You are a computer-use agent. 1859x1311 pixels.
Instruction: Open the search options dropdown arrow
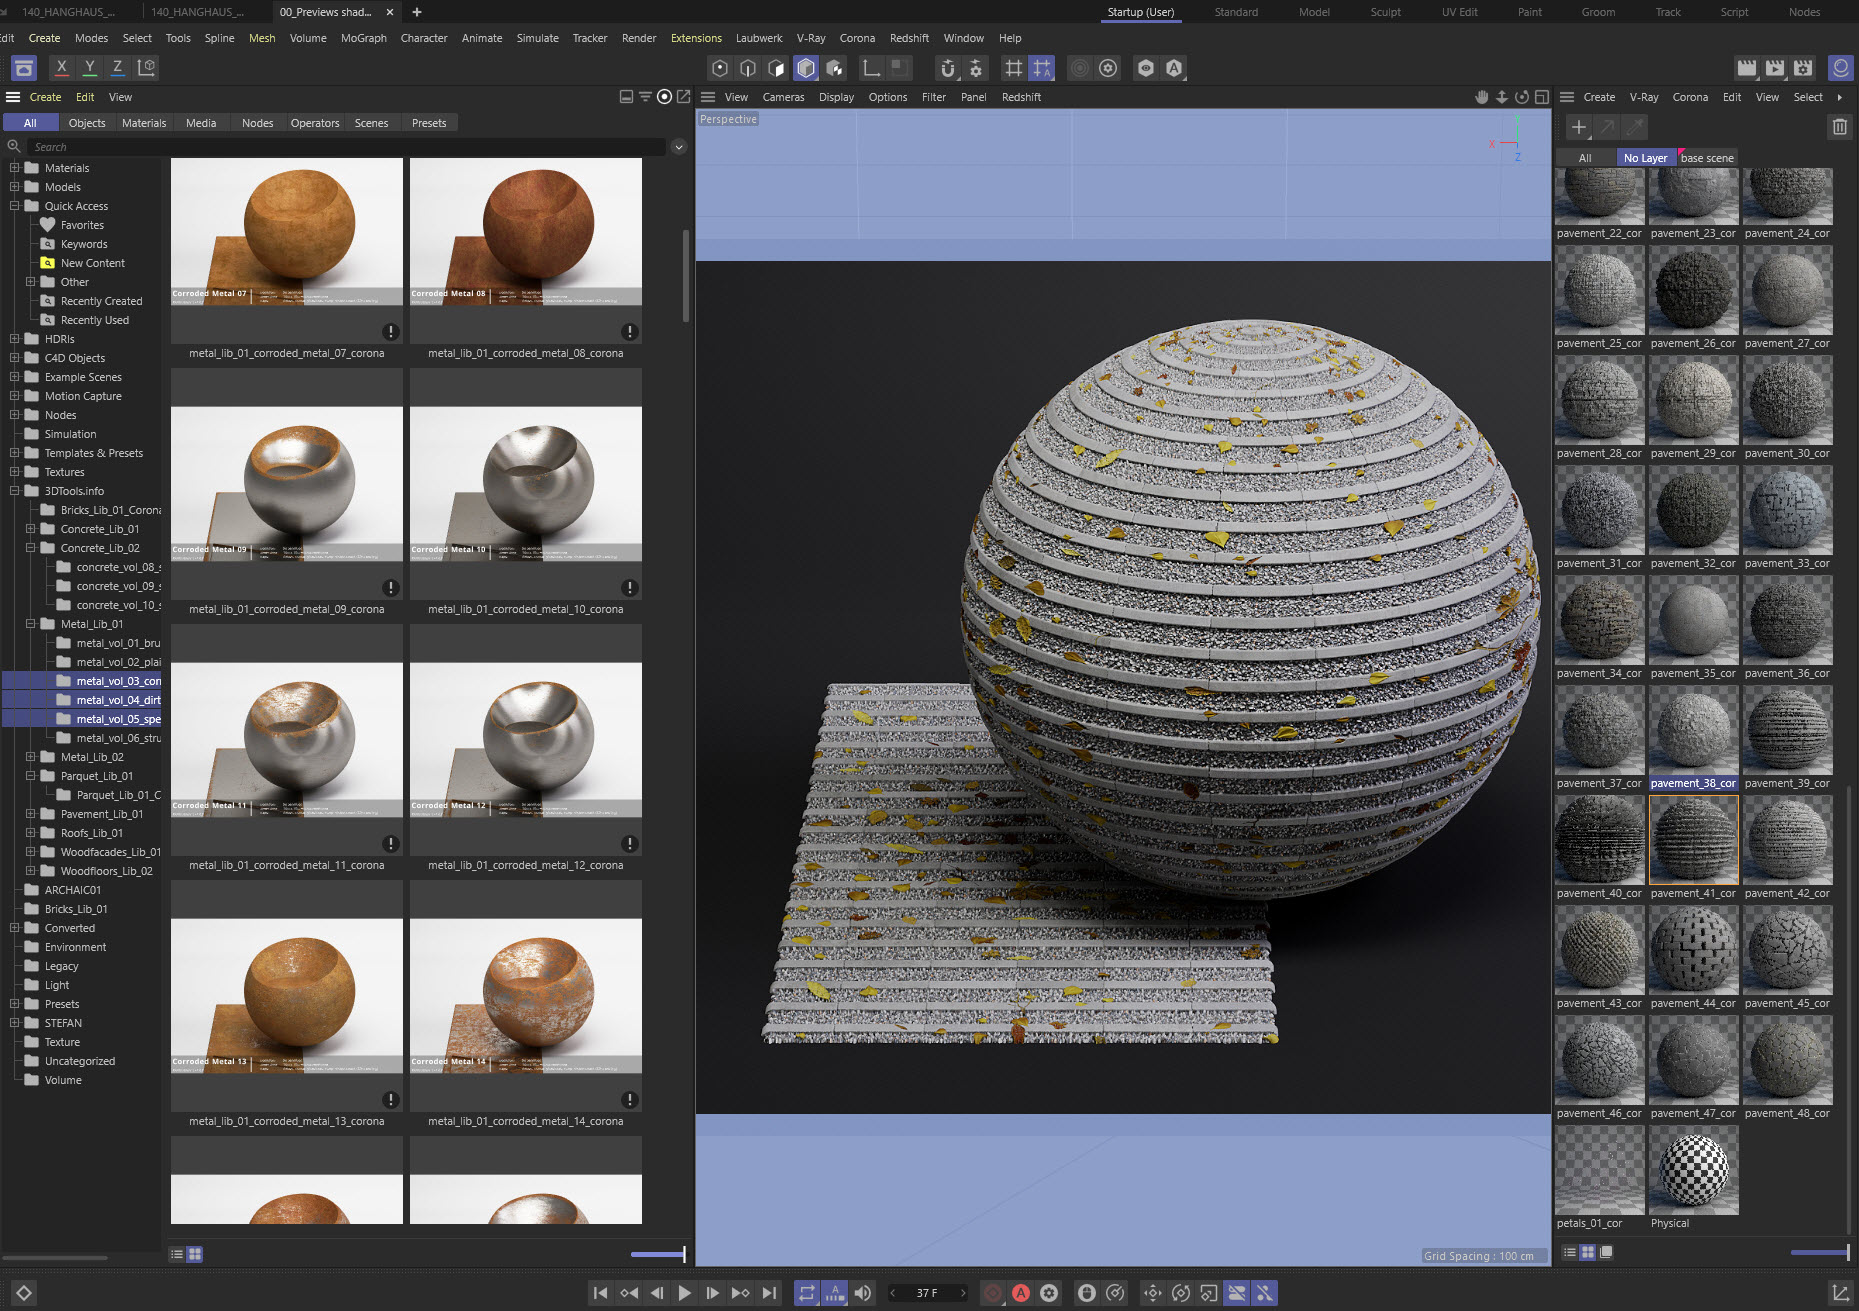pyautogui.click(x=679, y=147)
